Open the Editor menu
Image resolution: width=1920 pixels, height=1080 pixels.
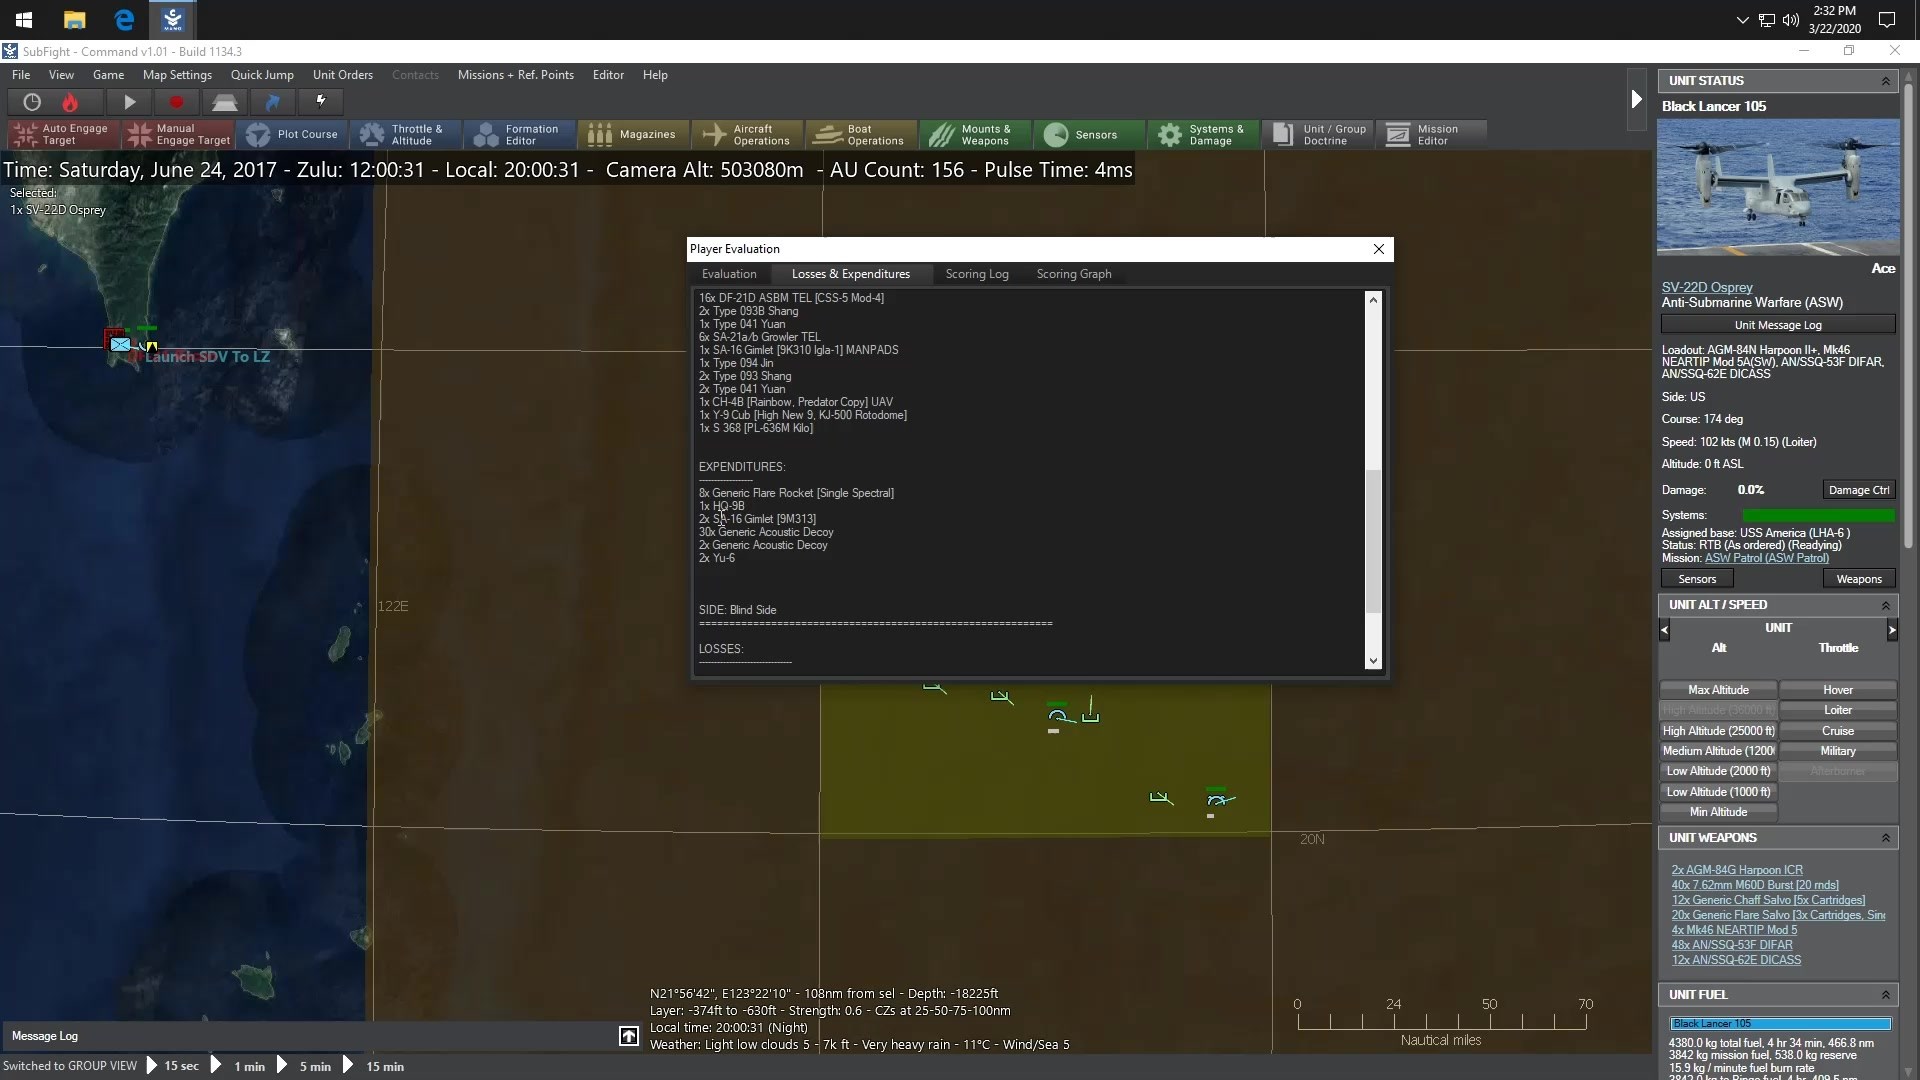[x=608, y=75]
